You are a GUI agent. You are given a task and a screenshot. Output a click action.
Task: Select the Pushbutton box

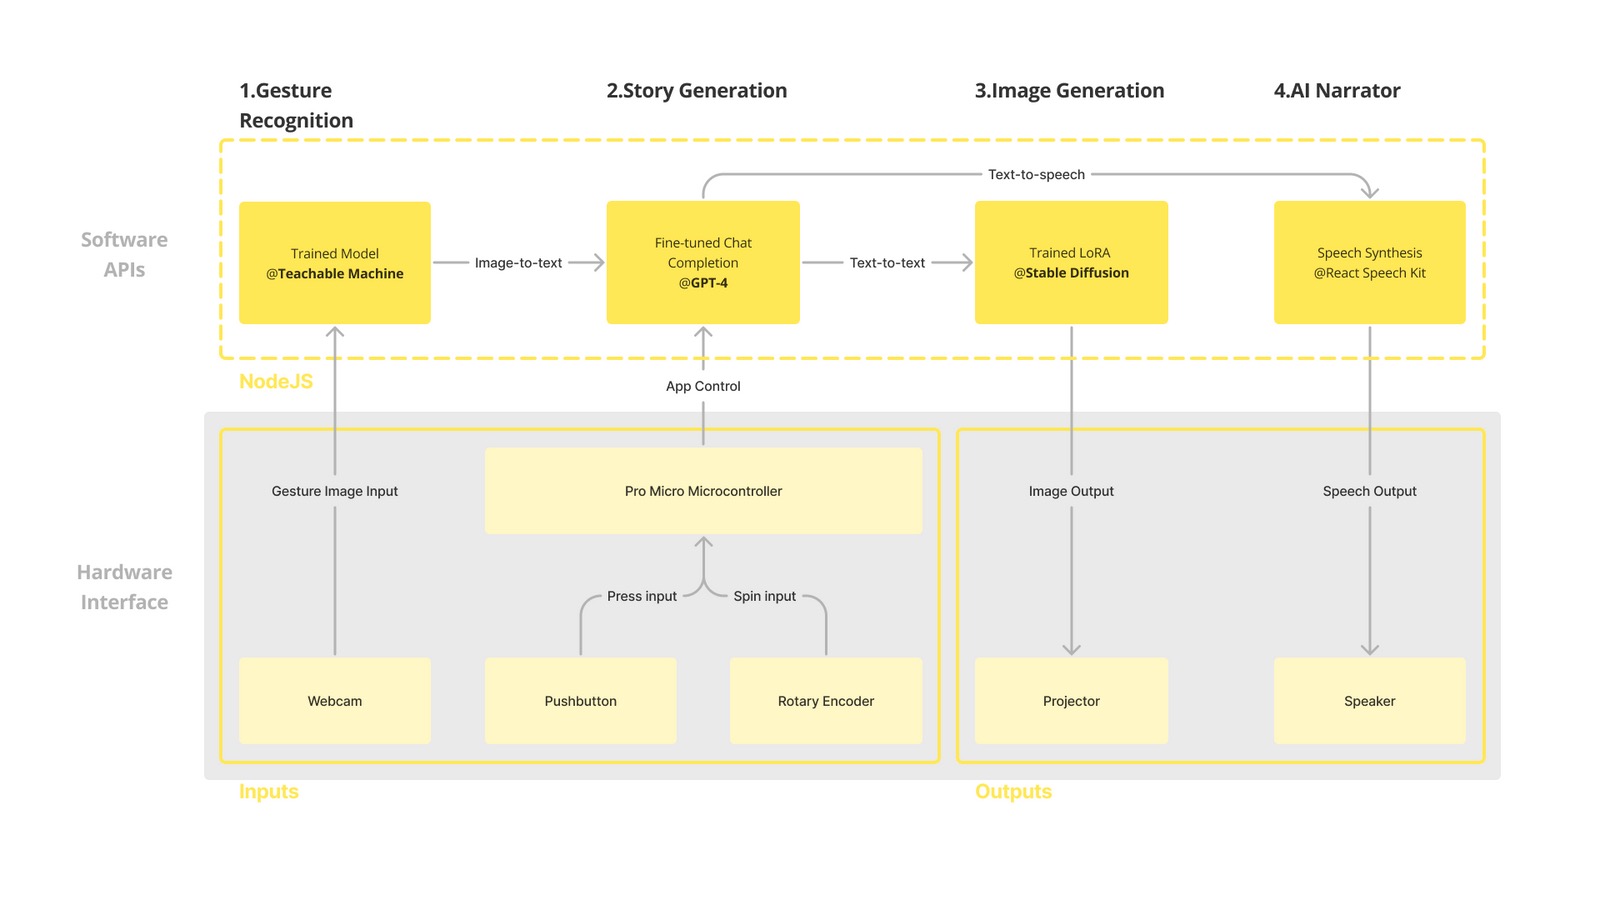click(581, 701)
